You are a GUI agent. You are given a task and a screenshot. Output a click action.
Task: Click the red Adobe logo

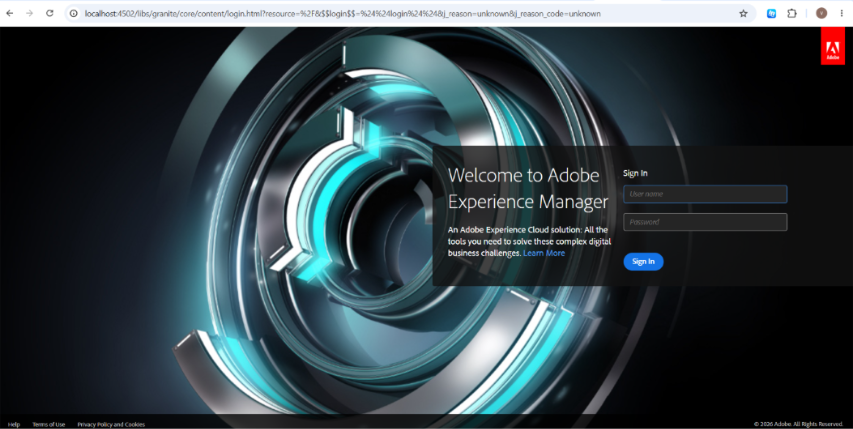click(x=833, y=46)
